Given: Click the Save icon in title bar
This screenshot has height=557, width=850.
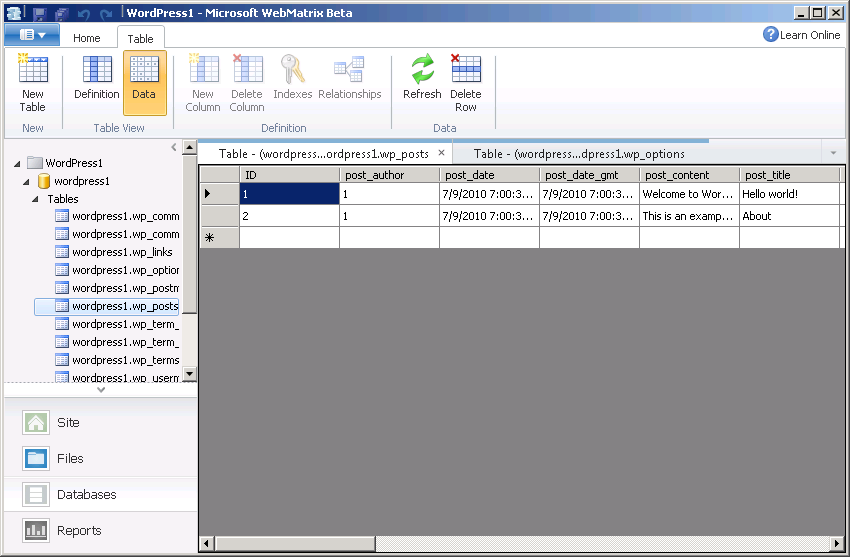Looking at the screenshot, I should pos(39,13).
